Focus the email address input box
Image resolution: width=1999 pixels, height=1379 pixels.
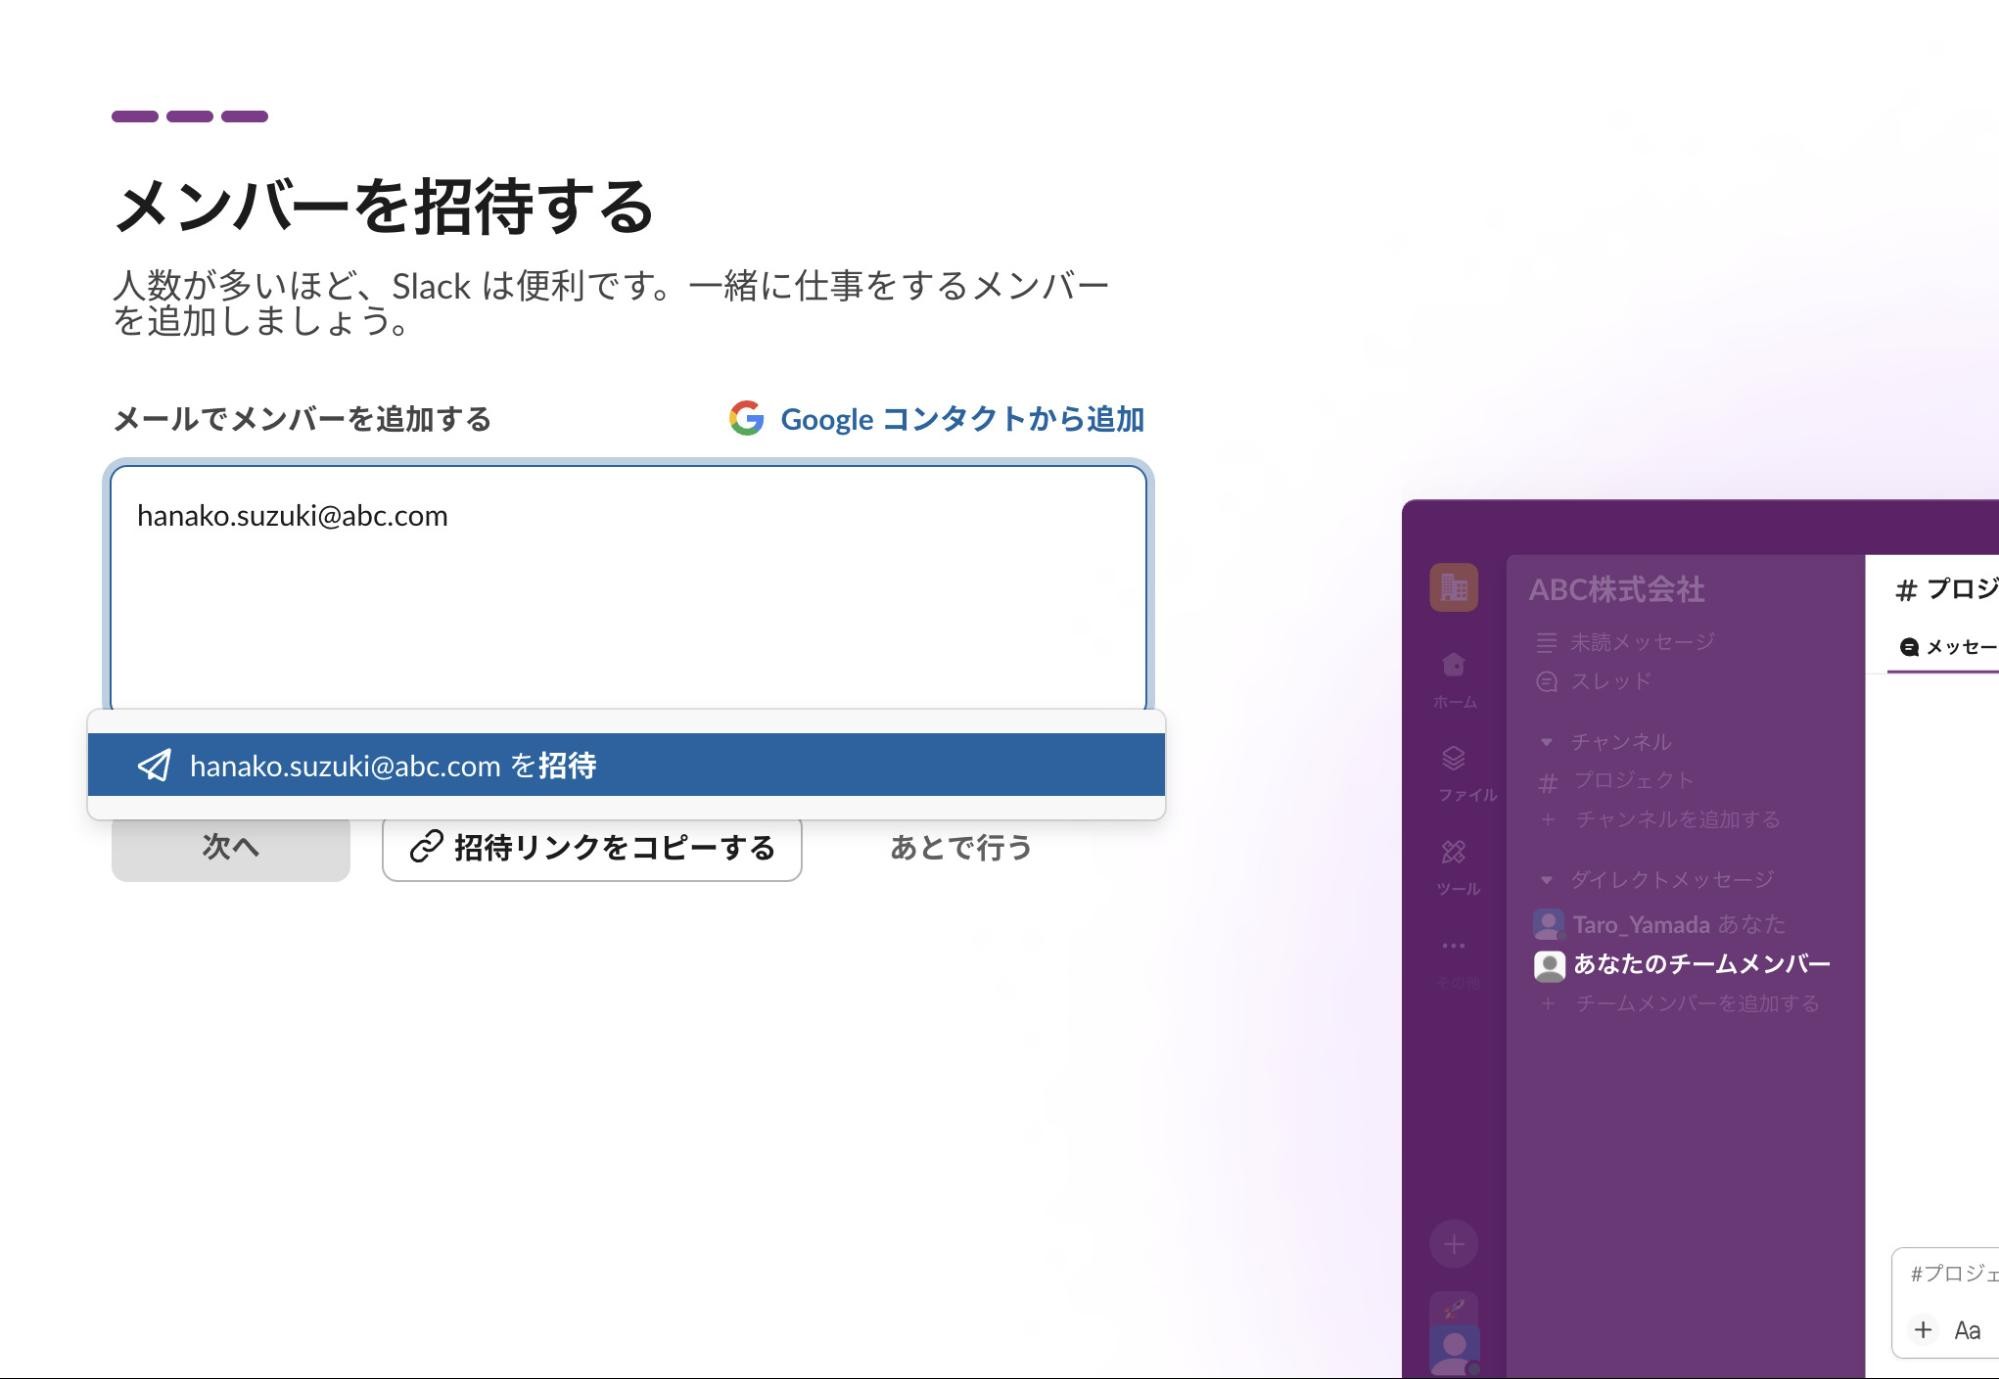click(x=628, y=589)
